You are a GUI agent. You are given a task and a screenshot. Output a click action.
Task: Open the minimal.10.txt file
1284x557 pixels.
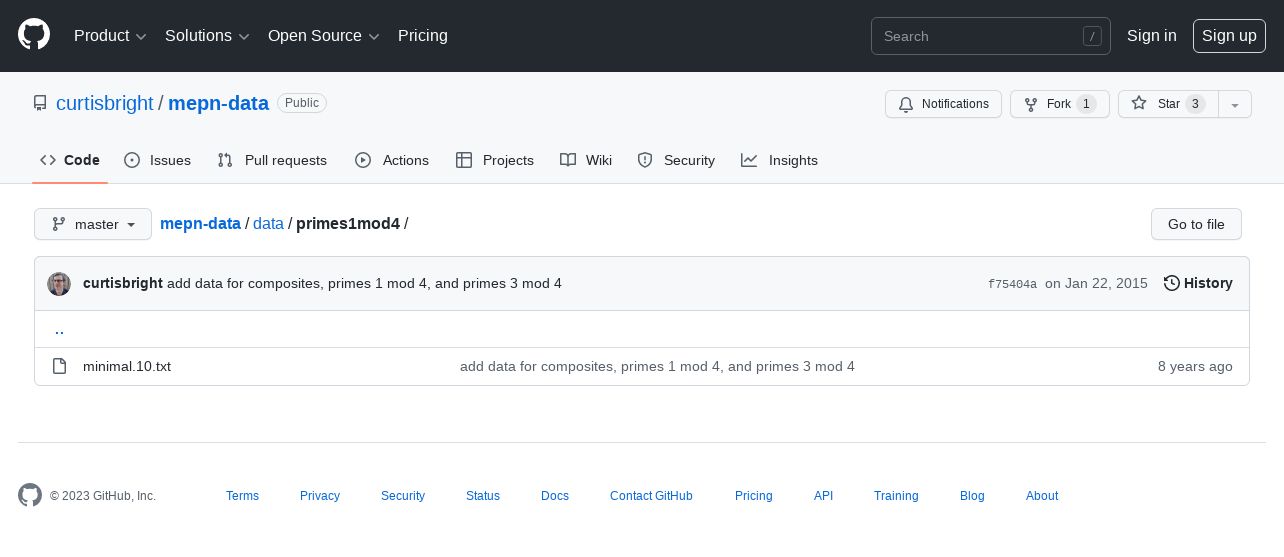tap(127, 366)
